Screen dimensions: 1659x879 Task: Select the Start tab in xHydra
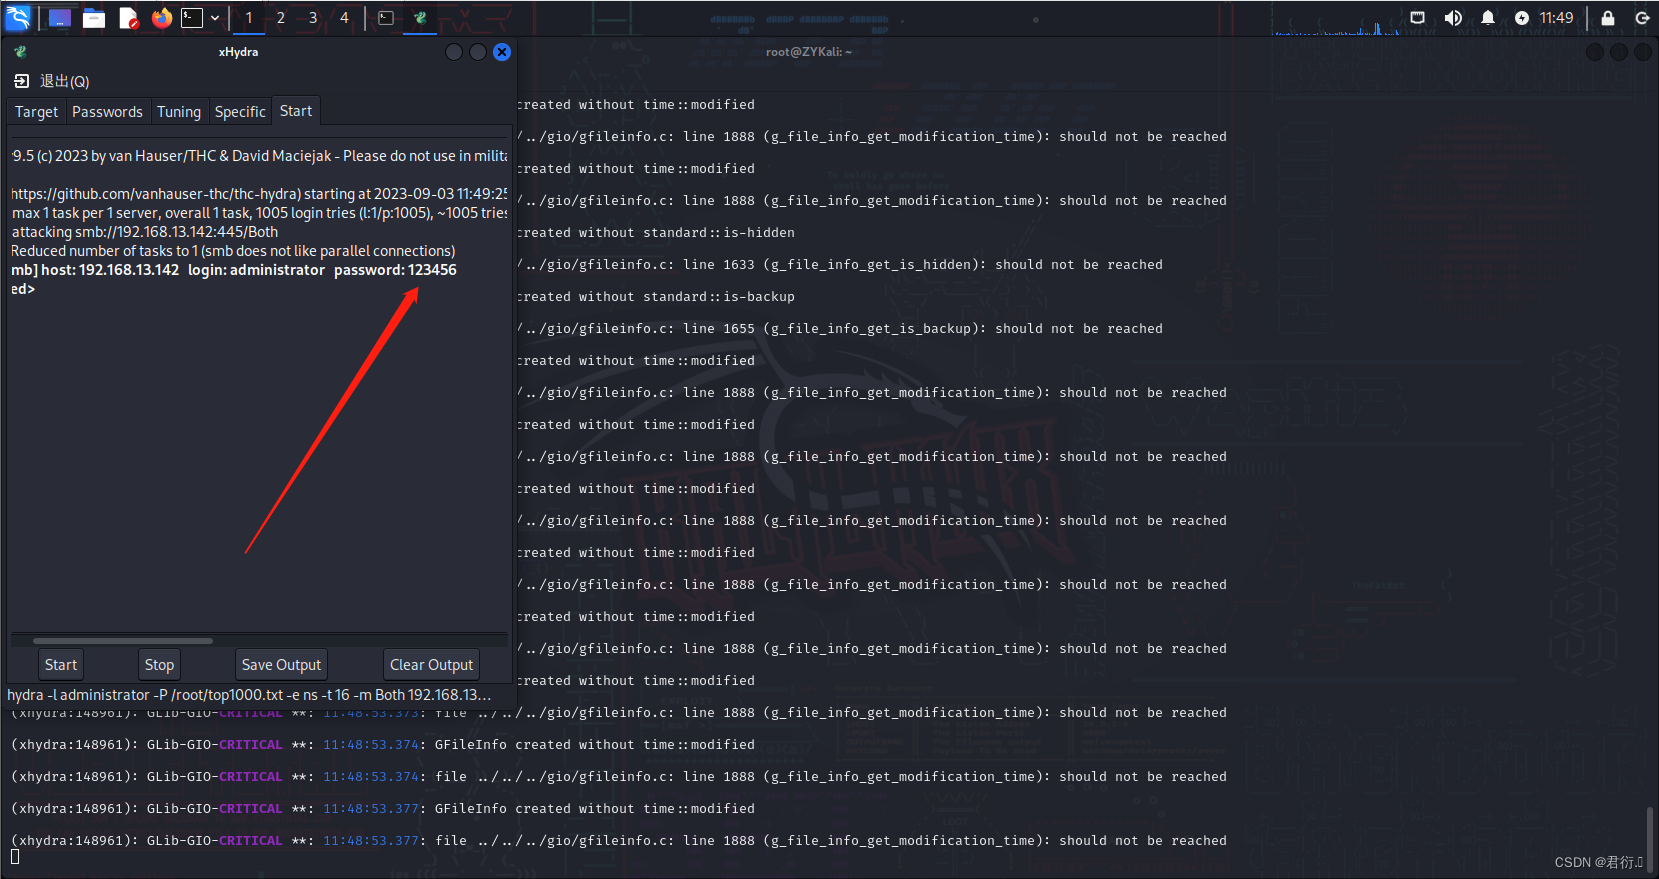coord(296,111)
